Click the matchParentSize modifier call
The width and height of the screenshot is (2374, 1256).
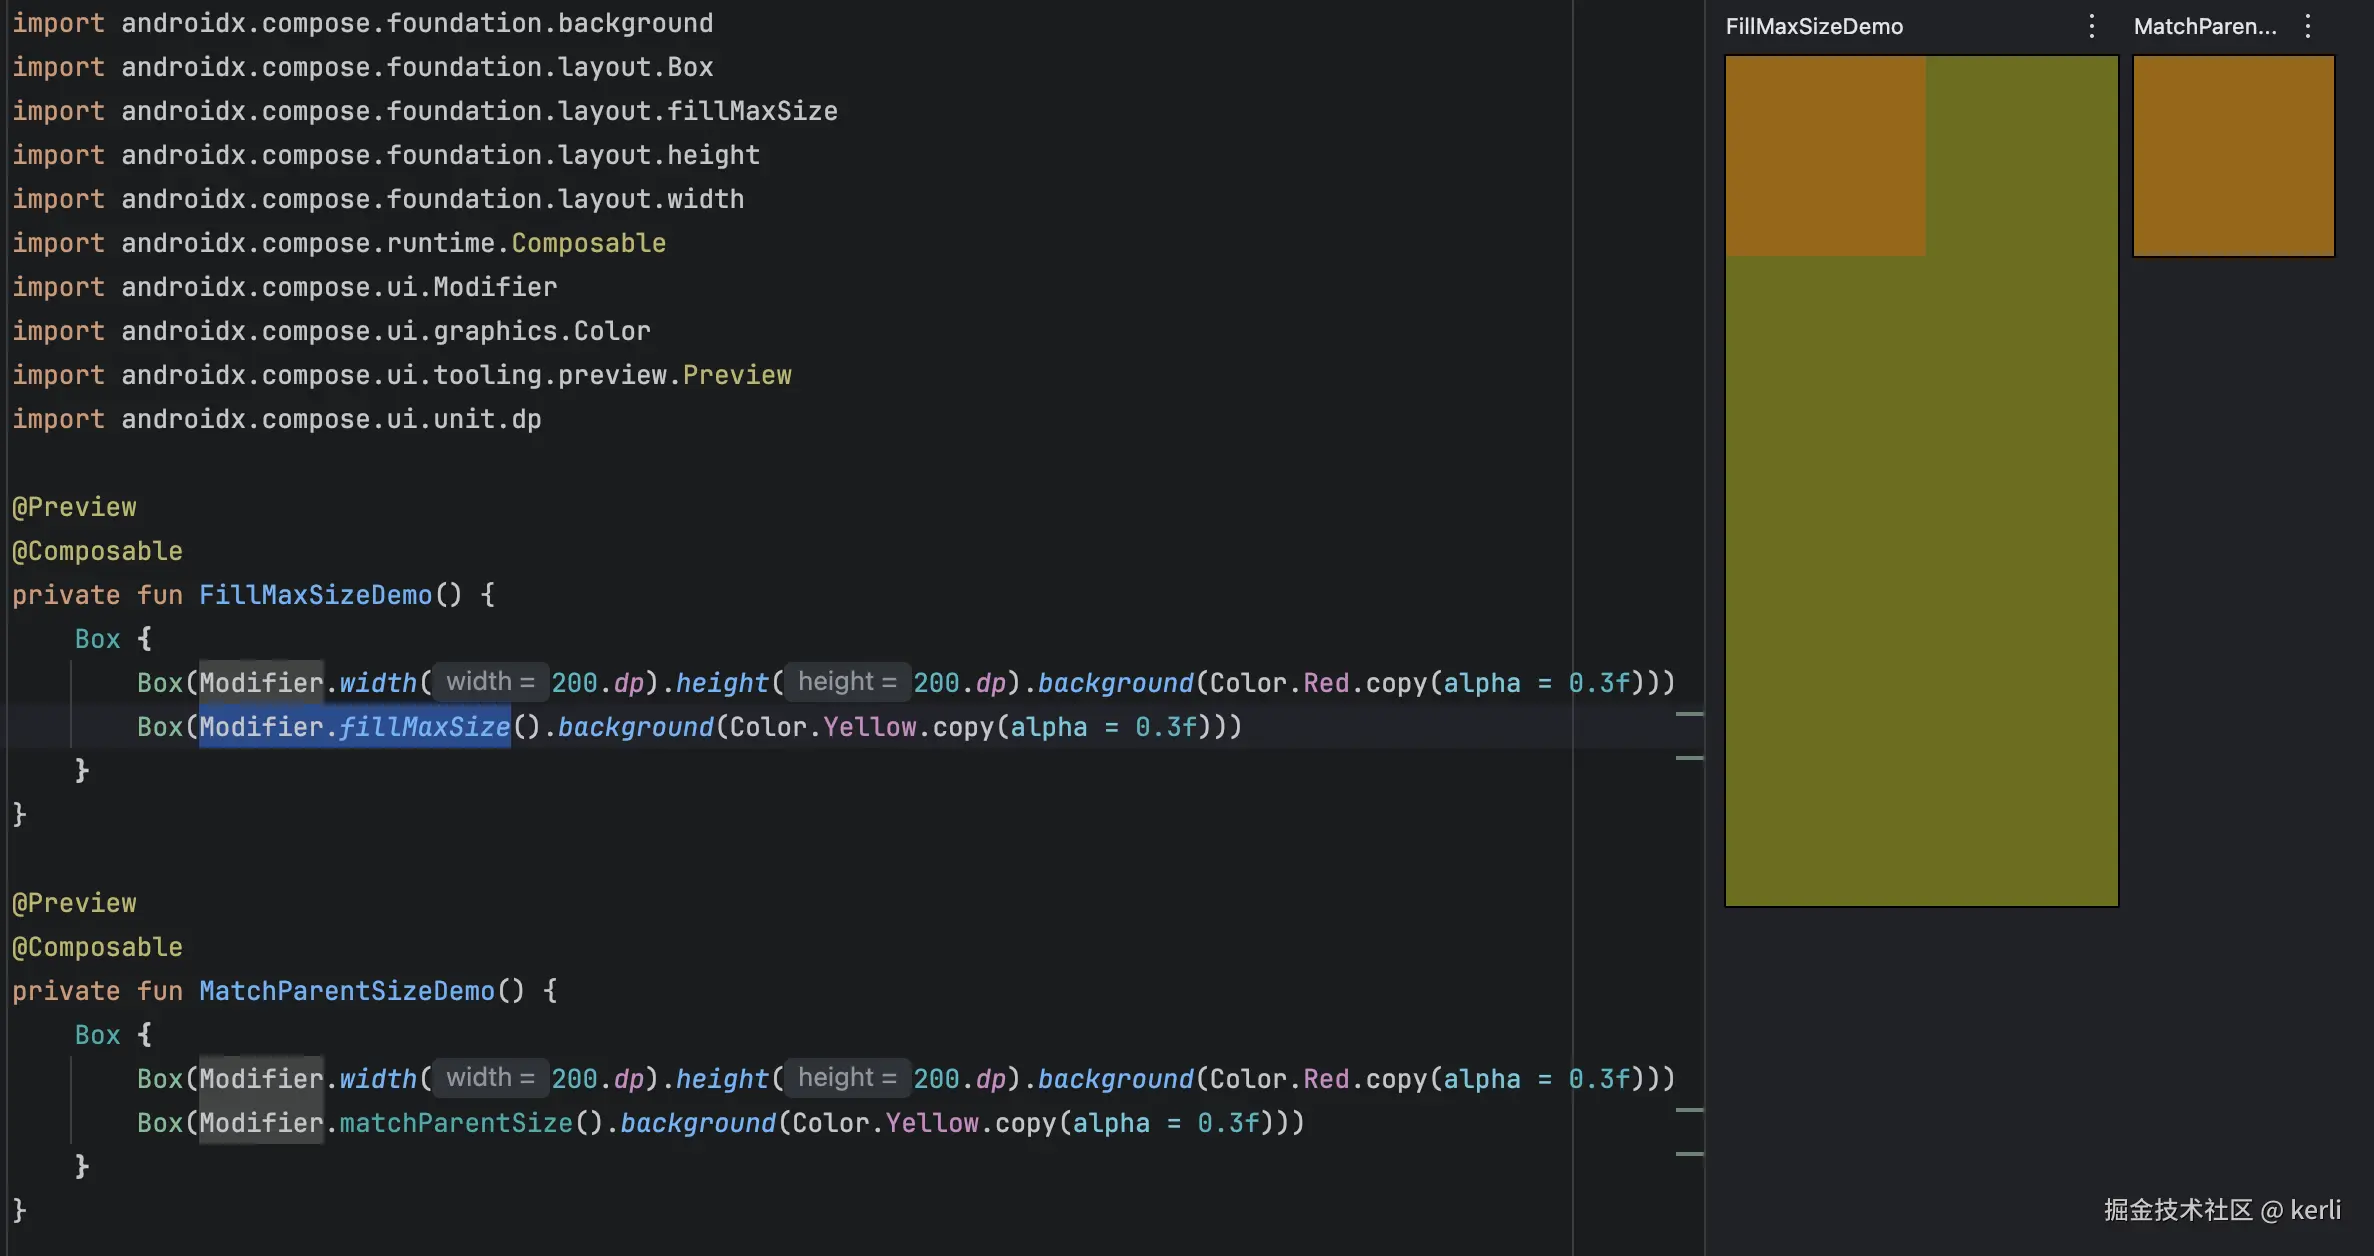coord(455,1123)
